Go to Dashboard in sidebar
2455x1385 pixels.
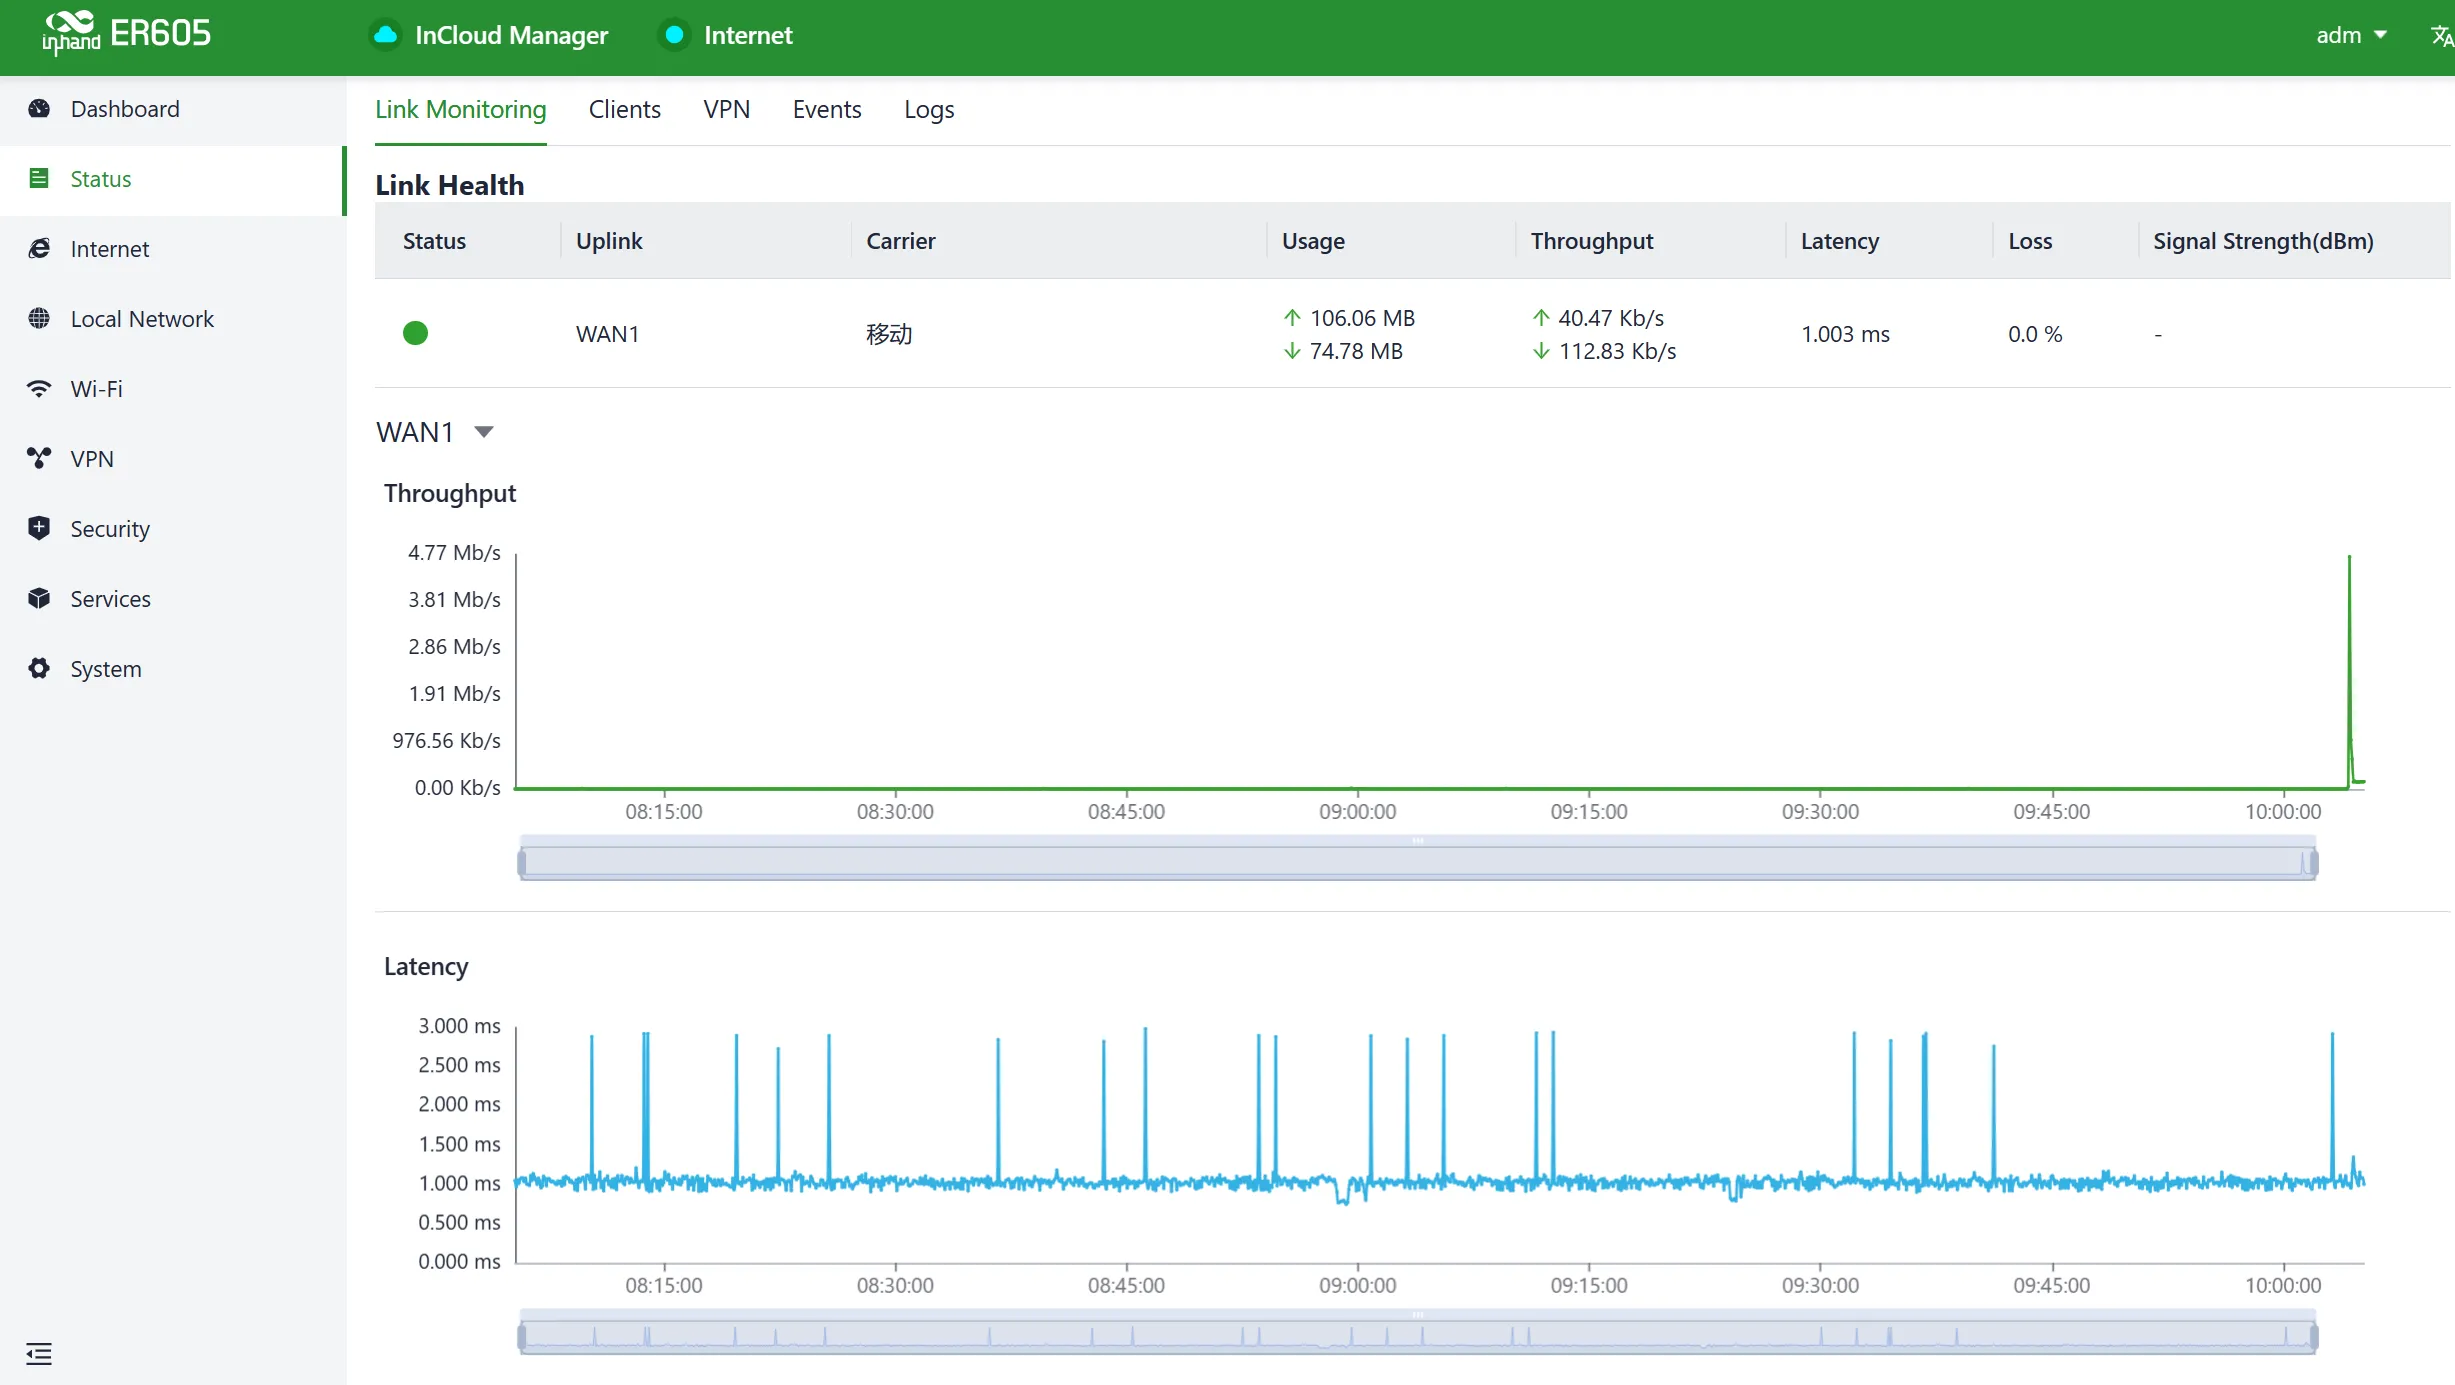(172, 109)
